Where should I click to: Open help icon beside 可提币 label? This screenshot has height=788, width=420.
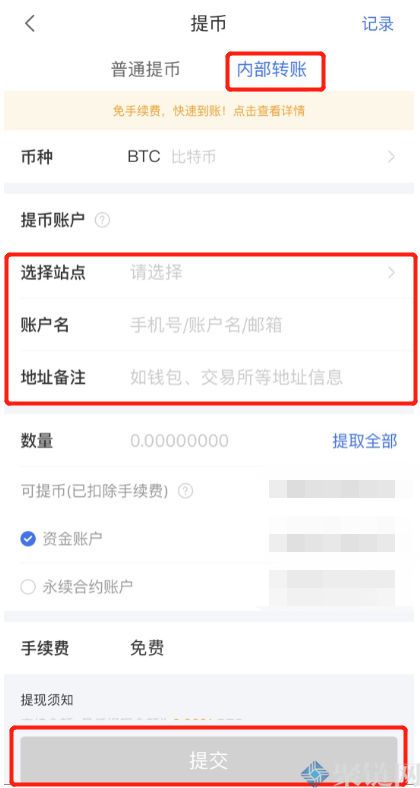(185, 490)
